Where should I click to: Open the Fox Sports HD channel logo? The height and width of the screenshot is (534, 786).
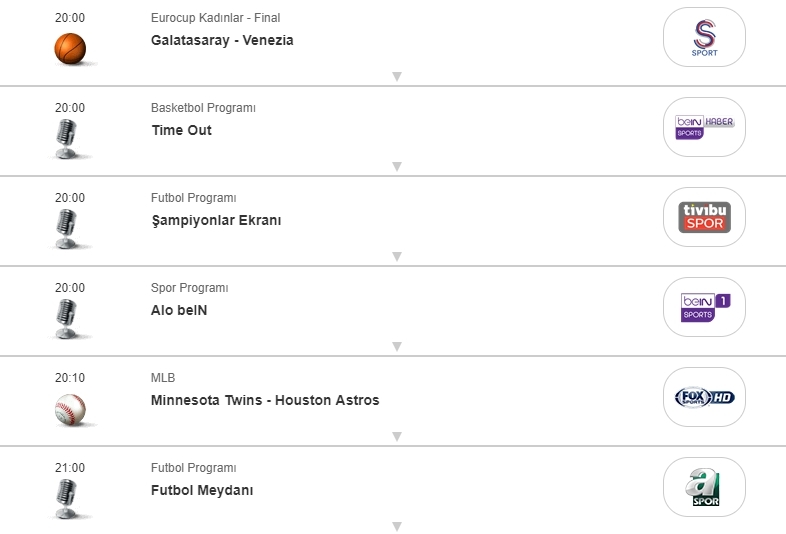[704, 397]
